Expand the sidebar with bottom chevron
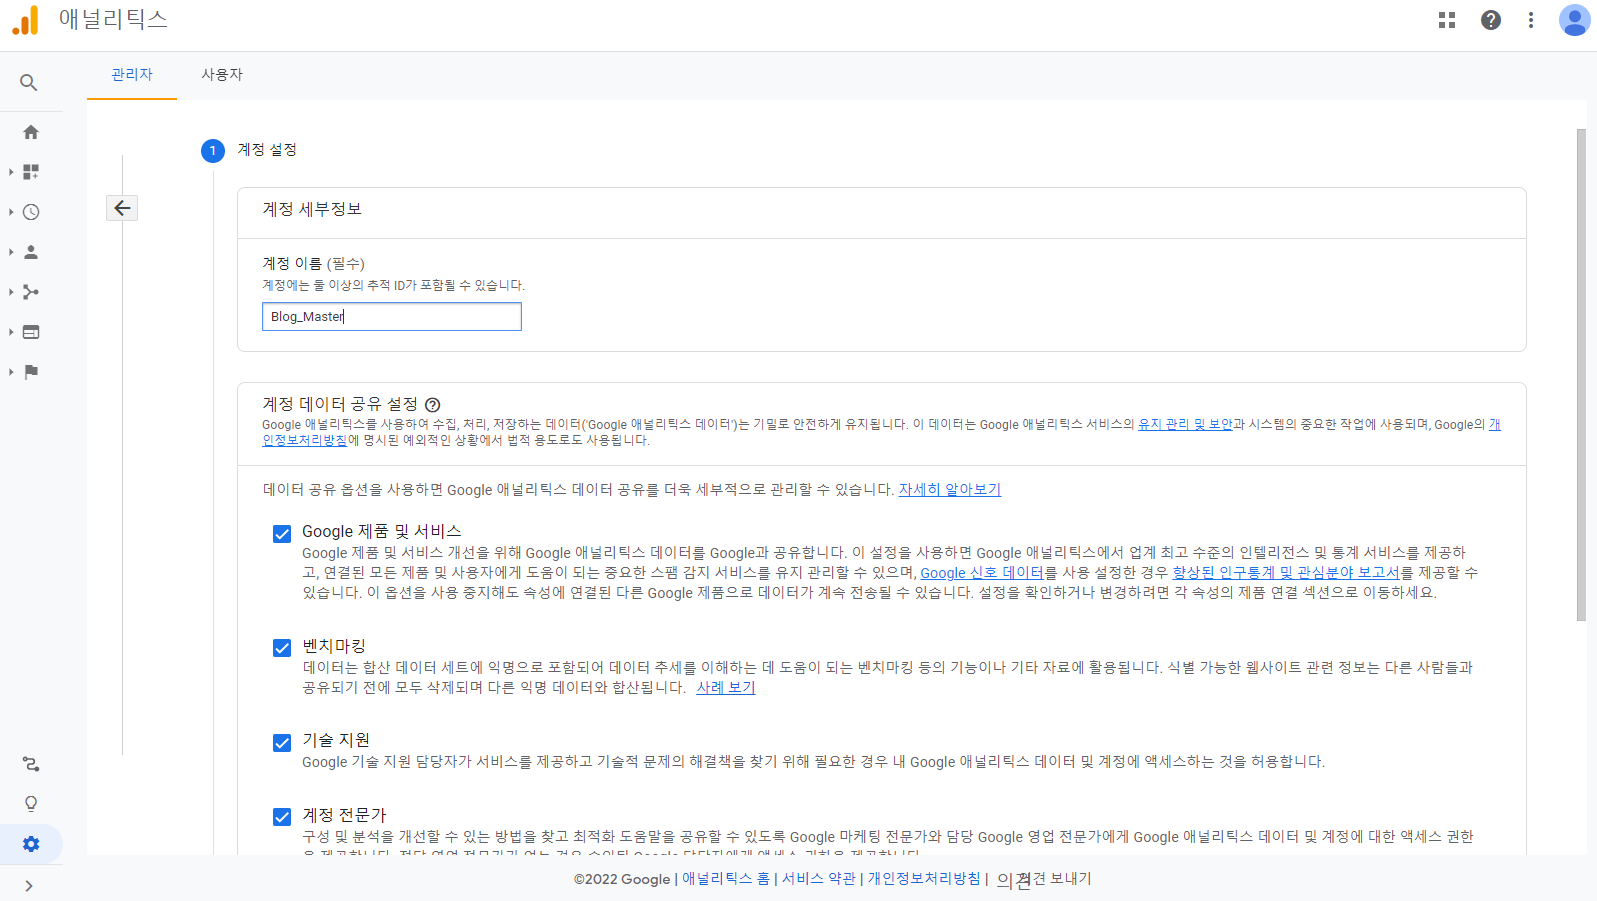Image resolution: width=1597 pixels, height=901 pixels. coord(29,886)
